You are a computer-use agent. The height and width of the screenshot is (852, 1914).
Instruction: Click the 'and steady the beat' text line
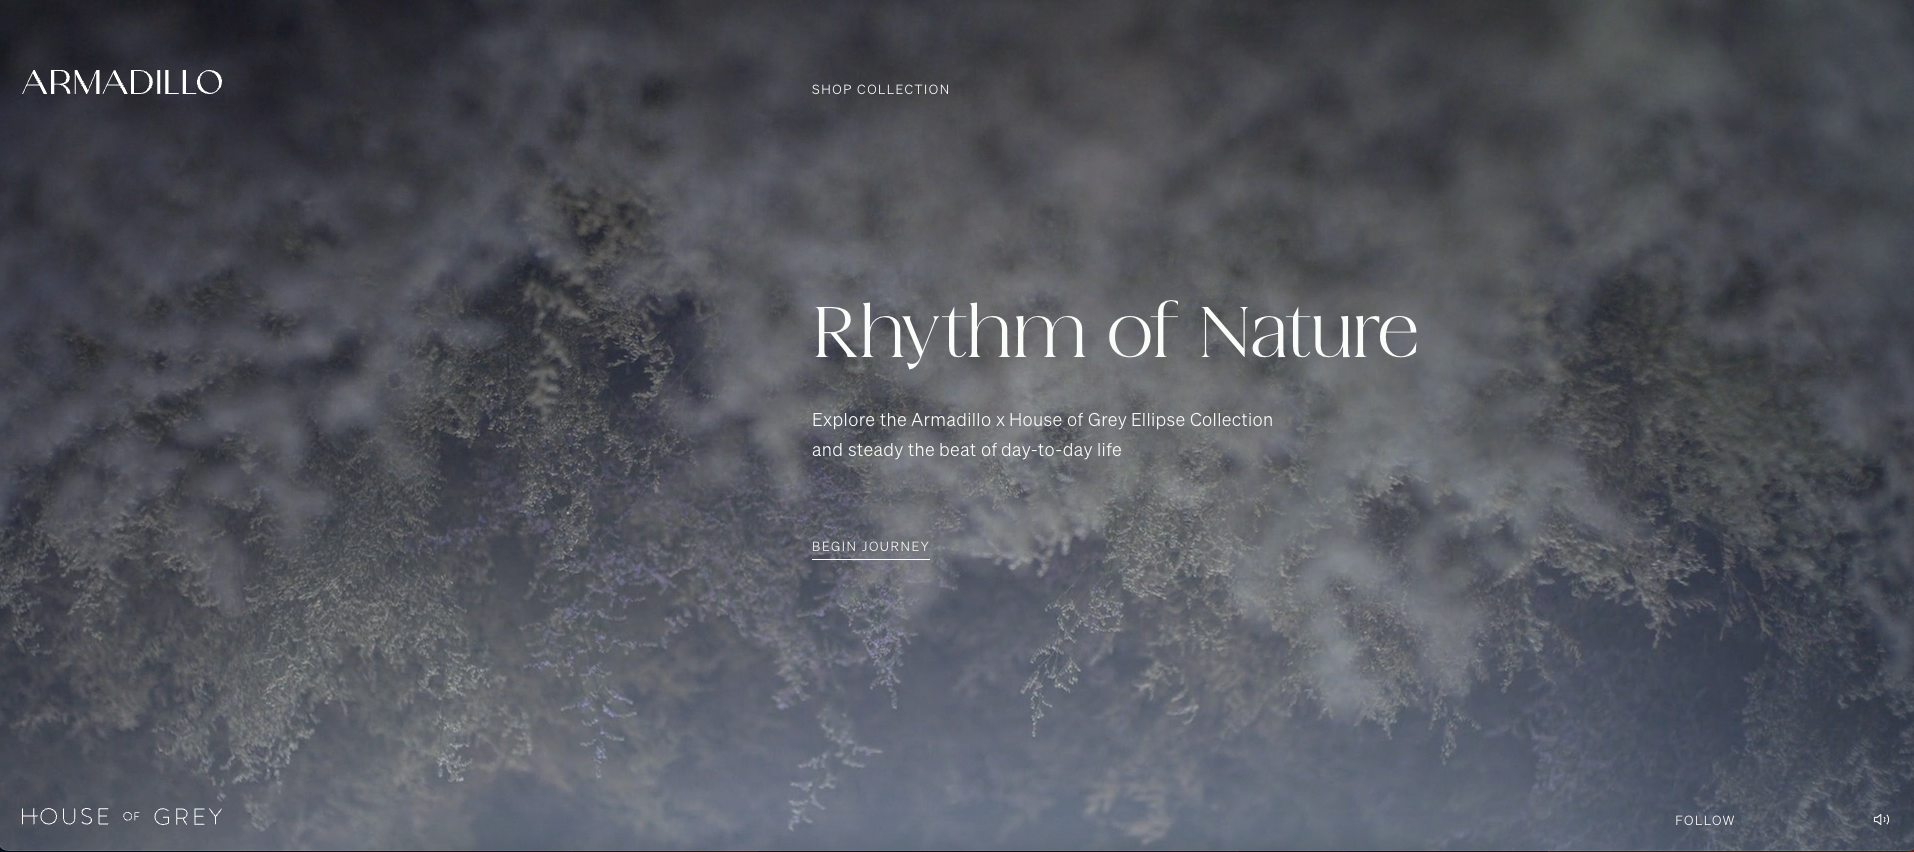(966, 450)
